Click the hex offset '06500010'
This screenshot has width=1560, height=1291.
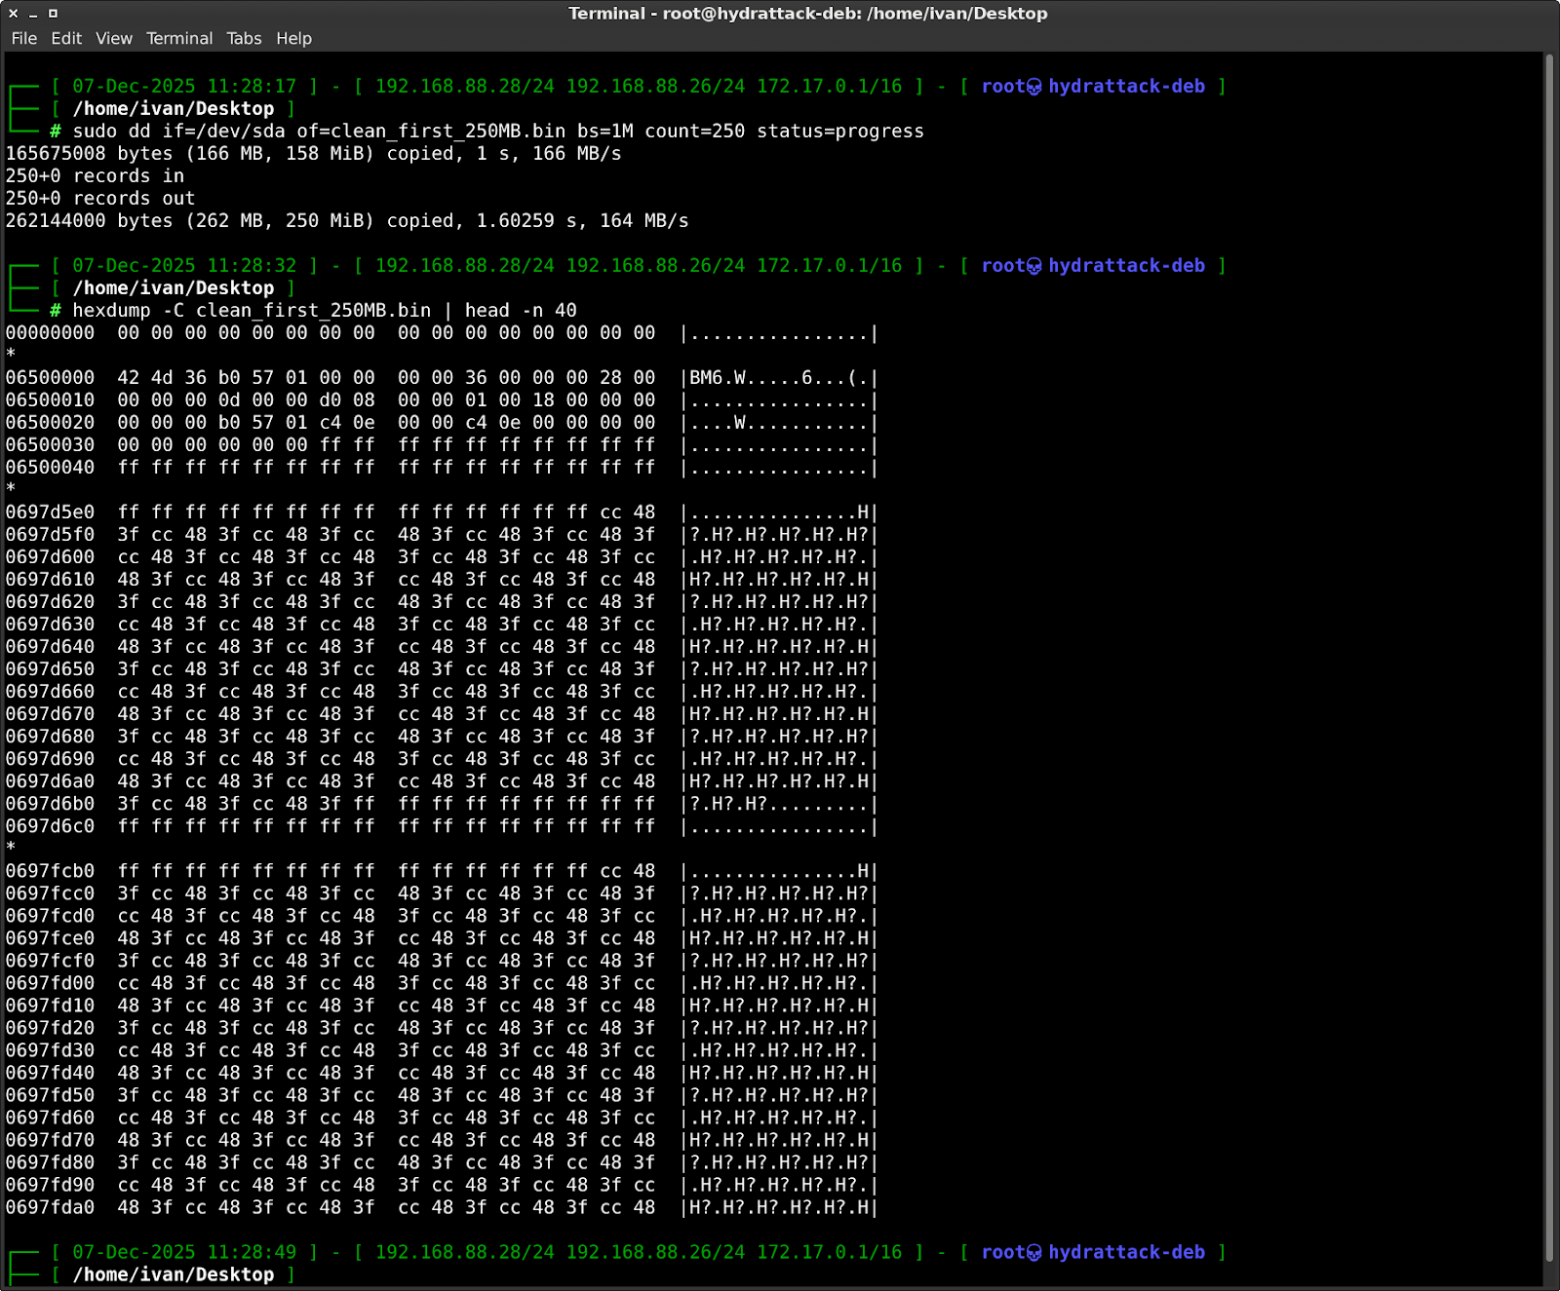click(x=50, y=400)
